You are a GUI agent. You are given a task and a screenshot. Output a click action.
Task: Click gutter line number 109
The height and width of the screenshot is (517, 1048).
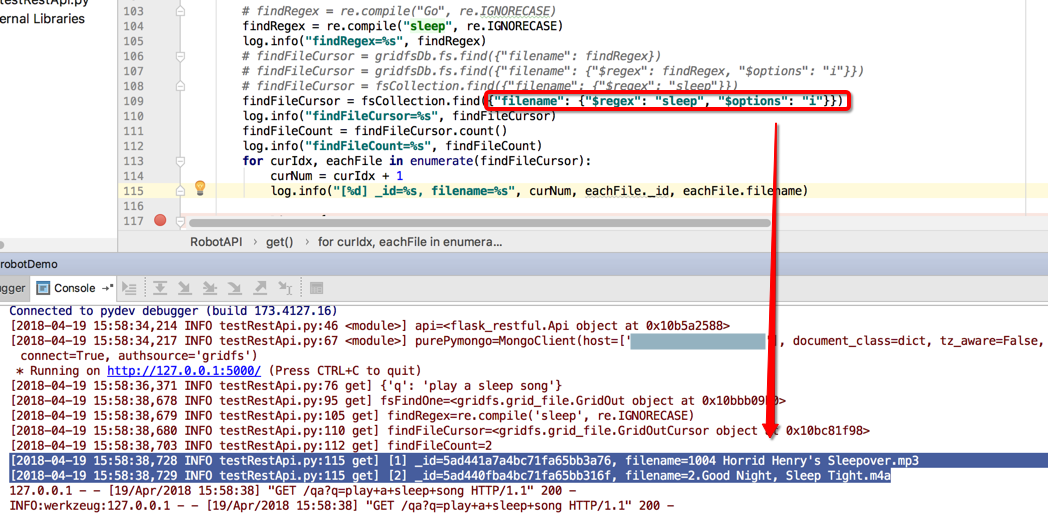pos(134,101)
